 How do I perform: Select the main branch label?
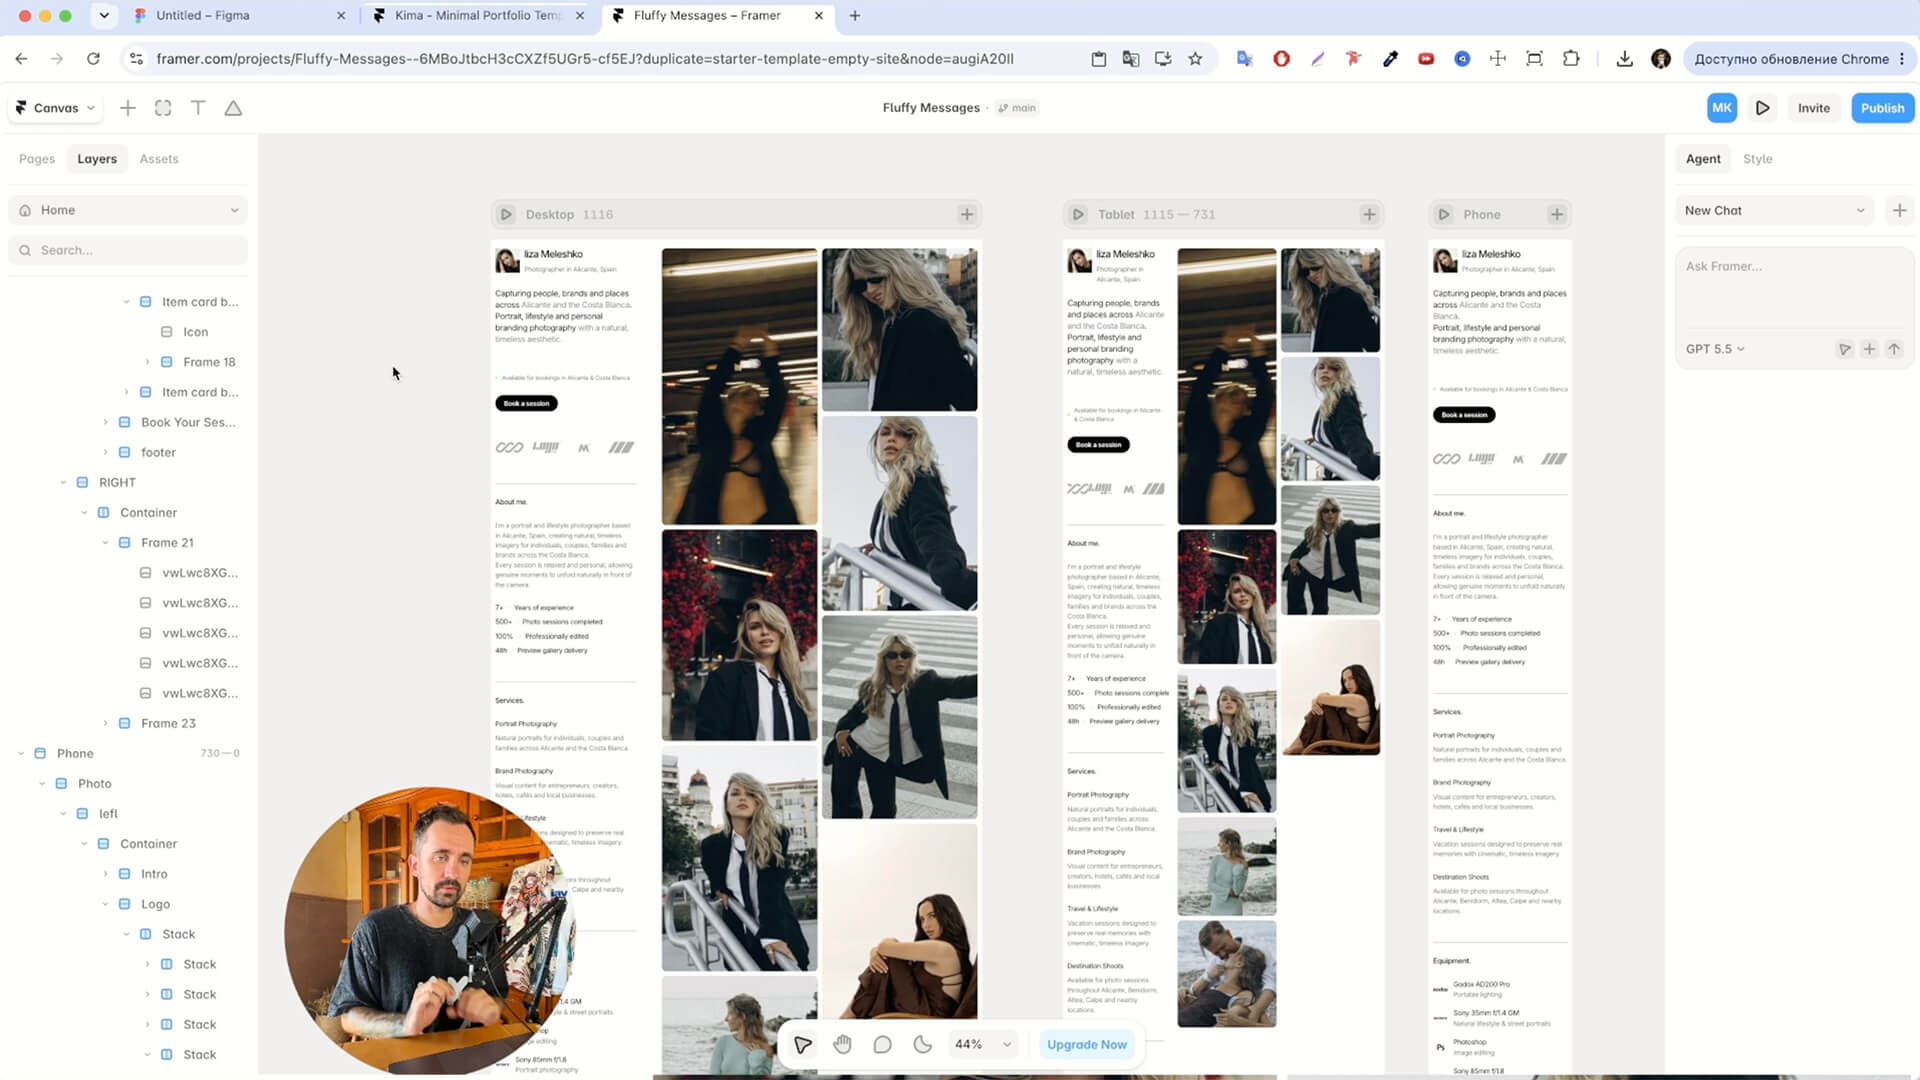tap(1016, 108)
